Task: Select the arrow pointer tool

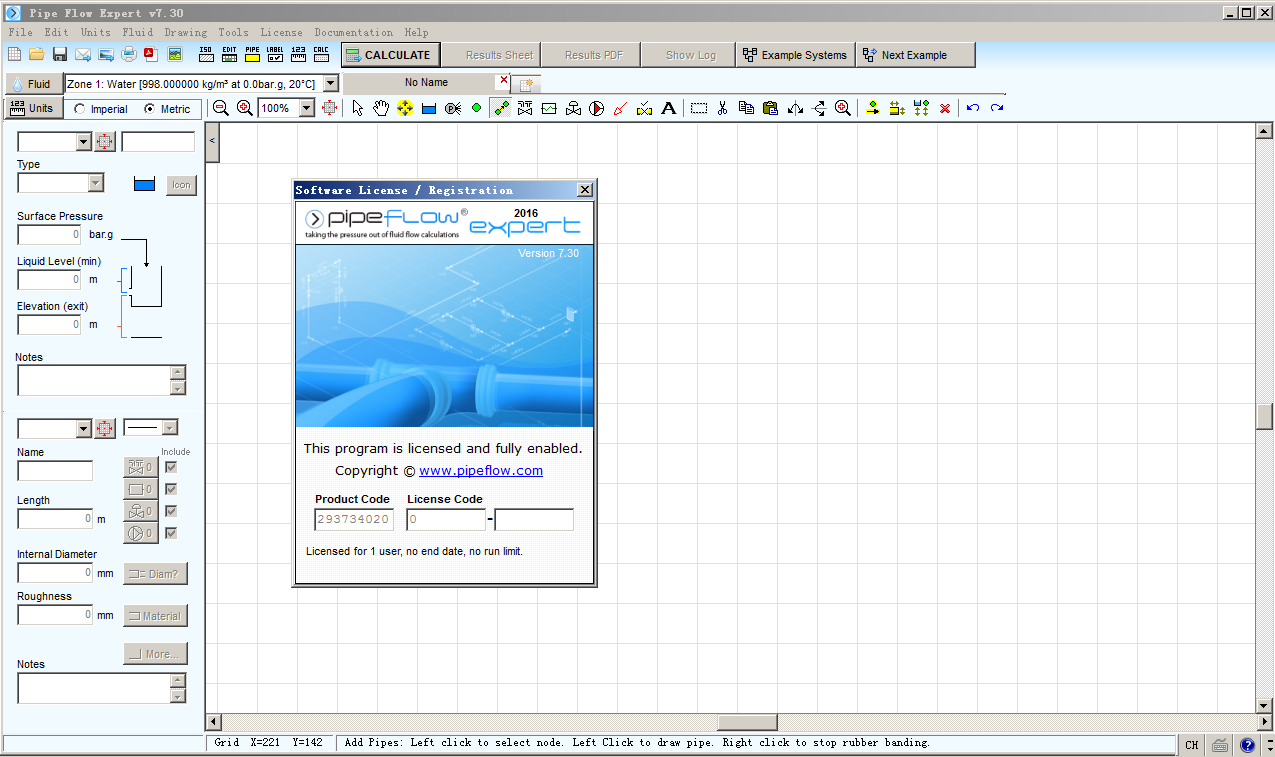Action: pos(358,108)
